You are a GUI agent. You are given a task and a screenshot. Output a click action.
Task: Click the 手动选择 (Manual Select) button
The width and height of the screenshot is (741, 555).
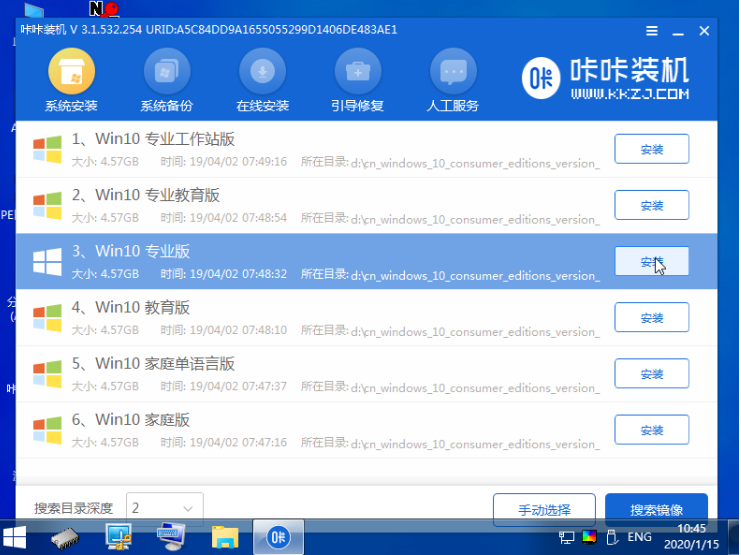(x=545, y=509)
